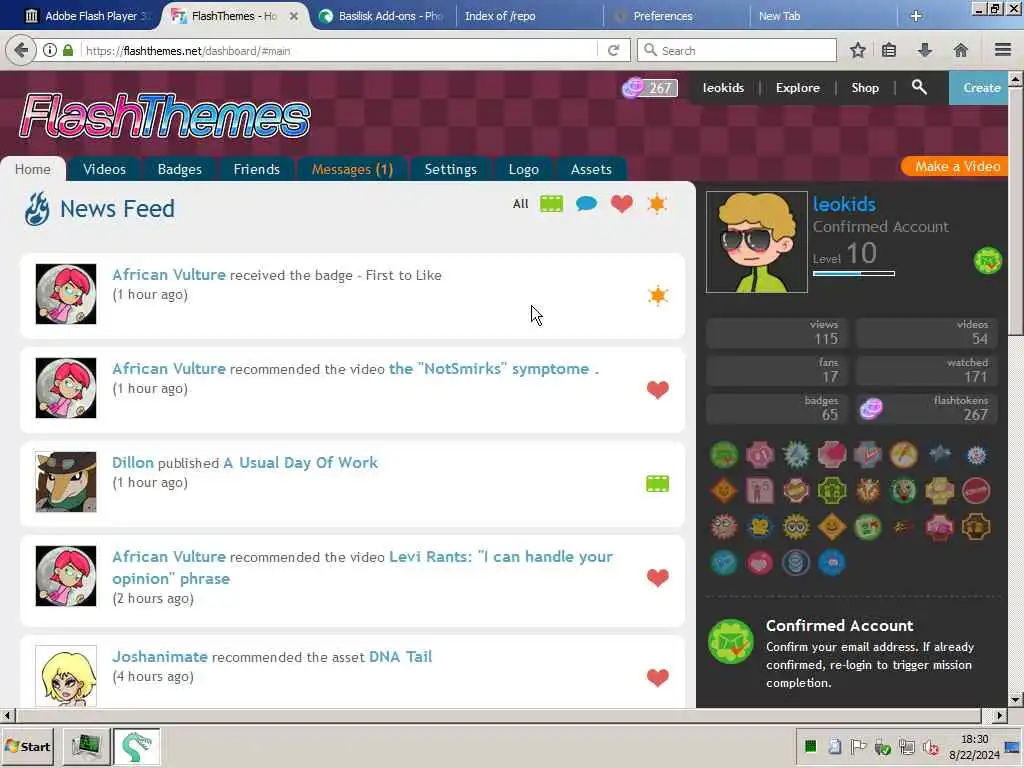
Task: Click the heart icon on NotSmirks symptome entry
Action: coord(658,389)
